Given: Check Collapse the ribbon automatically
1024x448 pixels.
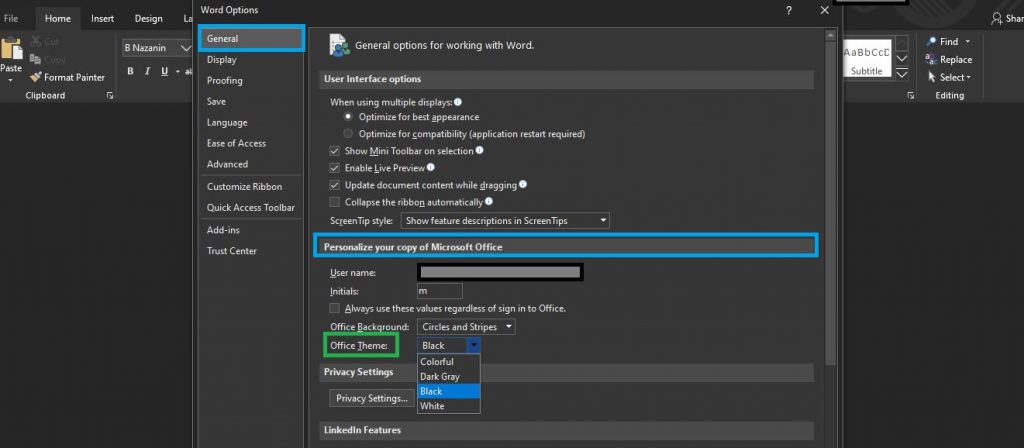Looking at the screenshot, I should coord(334,202).
